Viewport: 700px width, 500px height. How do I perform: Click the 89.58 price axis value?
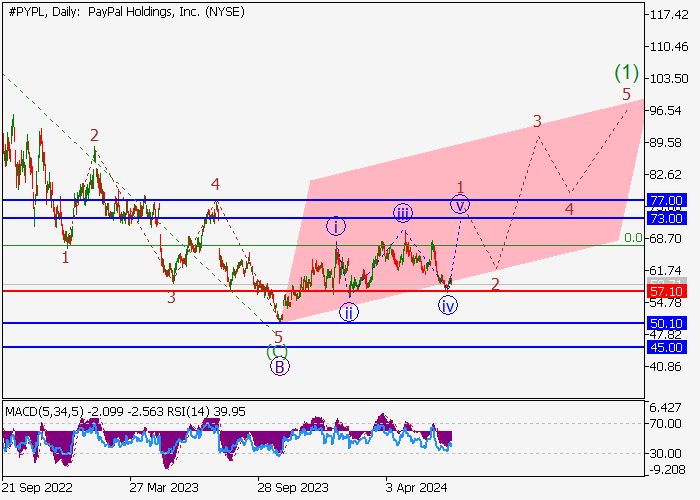pyautogui.click(x=666, y=143)
